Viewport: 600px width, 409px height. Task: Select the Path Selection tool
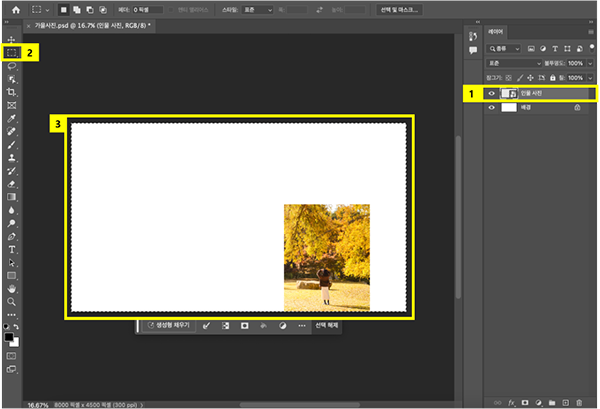coord(11,262)
